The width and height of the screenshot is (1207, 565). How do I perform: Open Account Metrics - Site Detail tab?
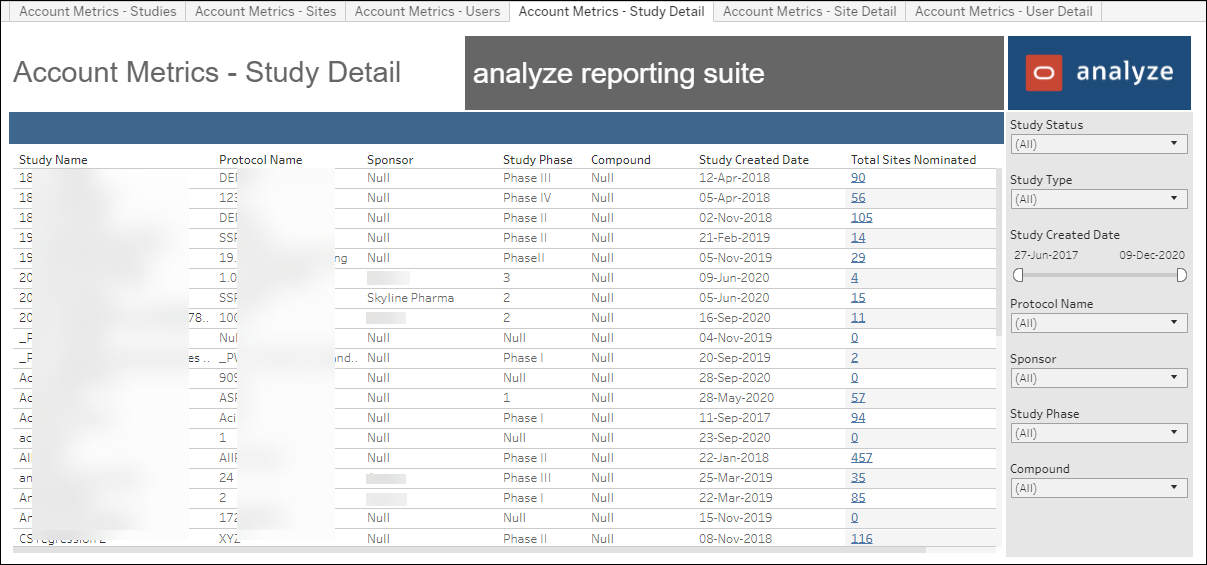(809, 12)
